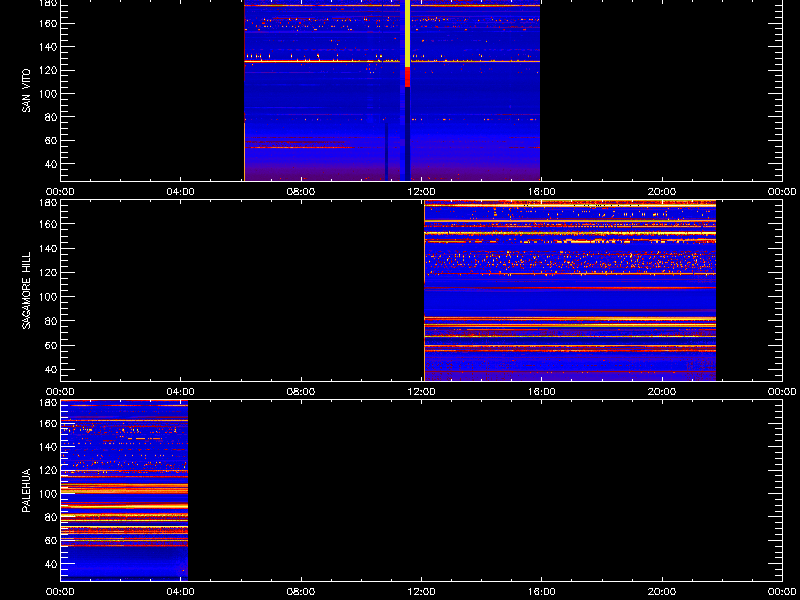Click the 100 tick label on San Vito axis
Image resolution: width=800 pixels, height=600 pixels.
[49, 94]
